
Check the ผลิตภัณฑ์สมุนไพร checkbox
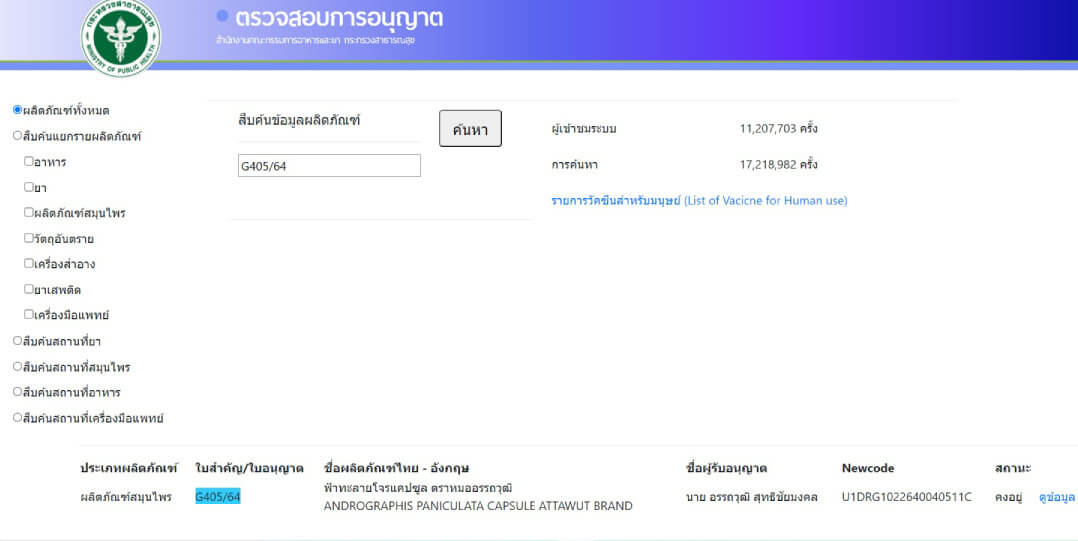(29, 212)
